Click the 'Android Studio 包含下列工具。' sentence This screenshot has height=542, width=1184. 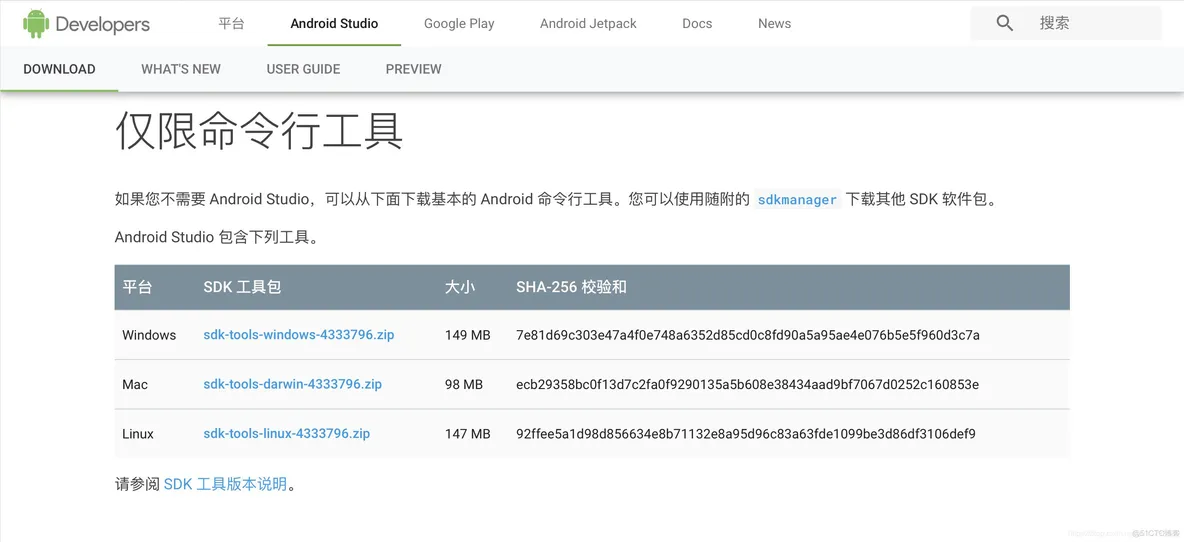pos(217,237)
